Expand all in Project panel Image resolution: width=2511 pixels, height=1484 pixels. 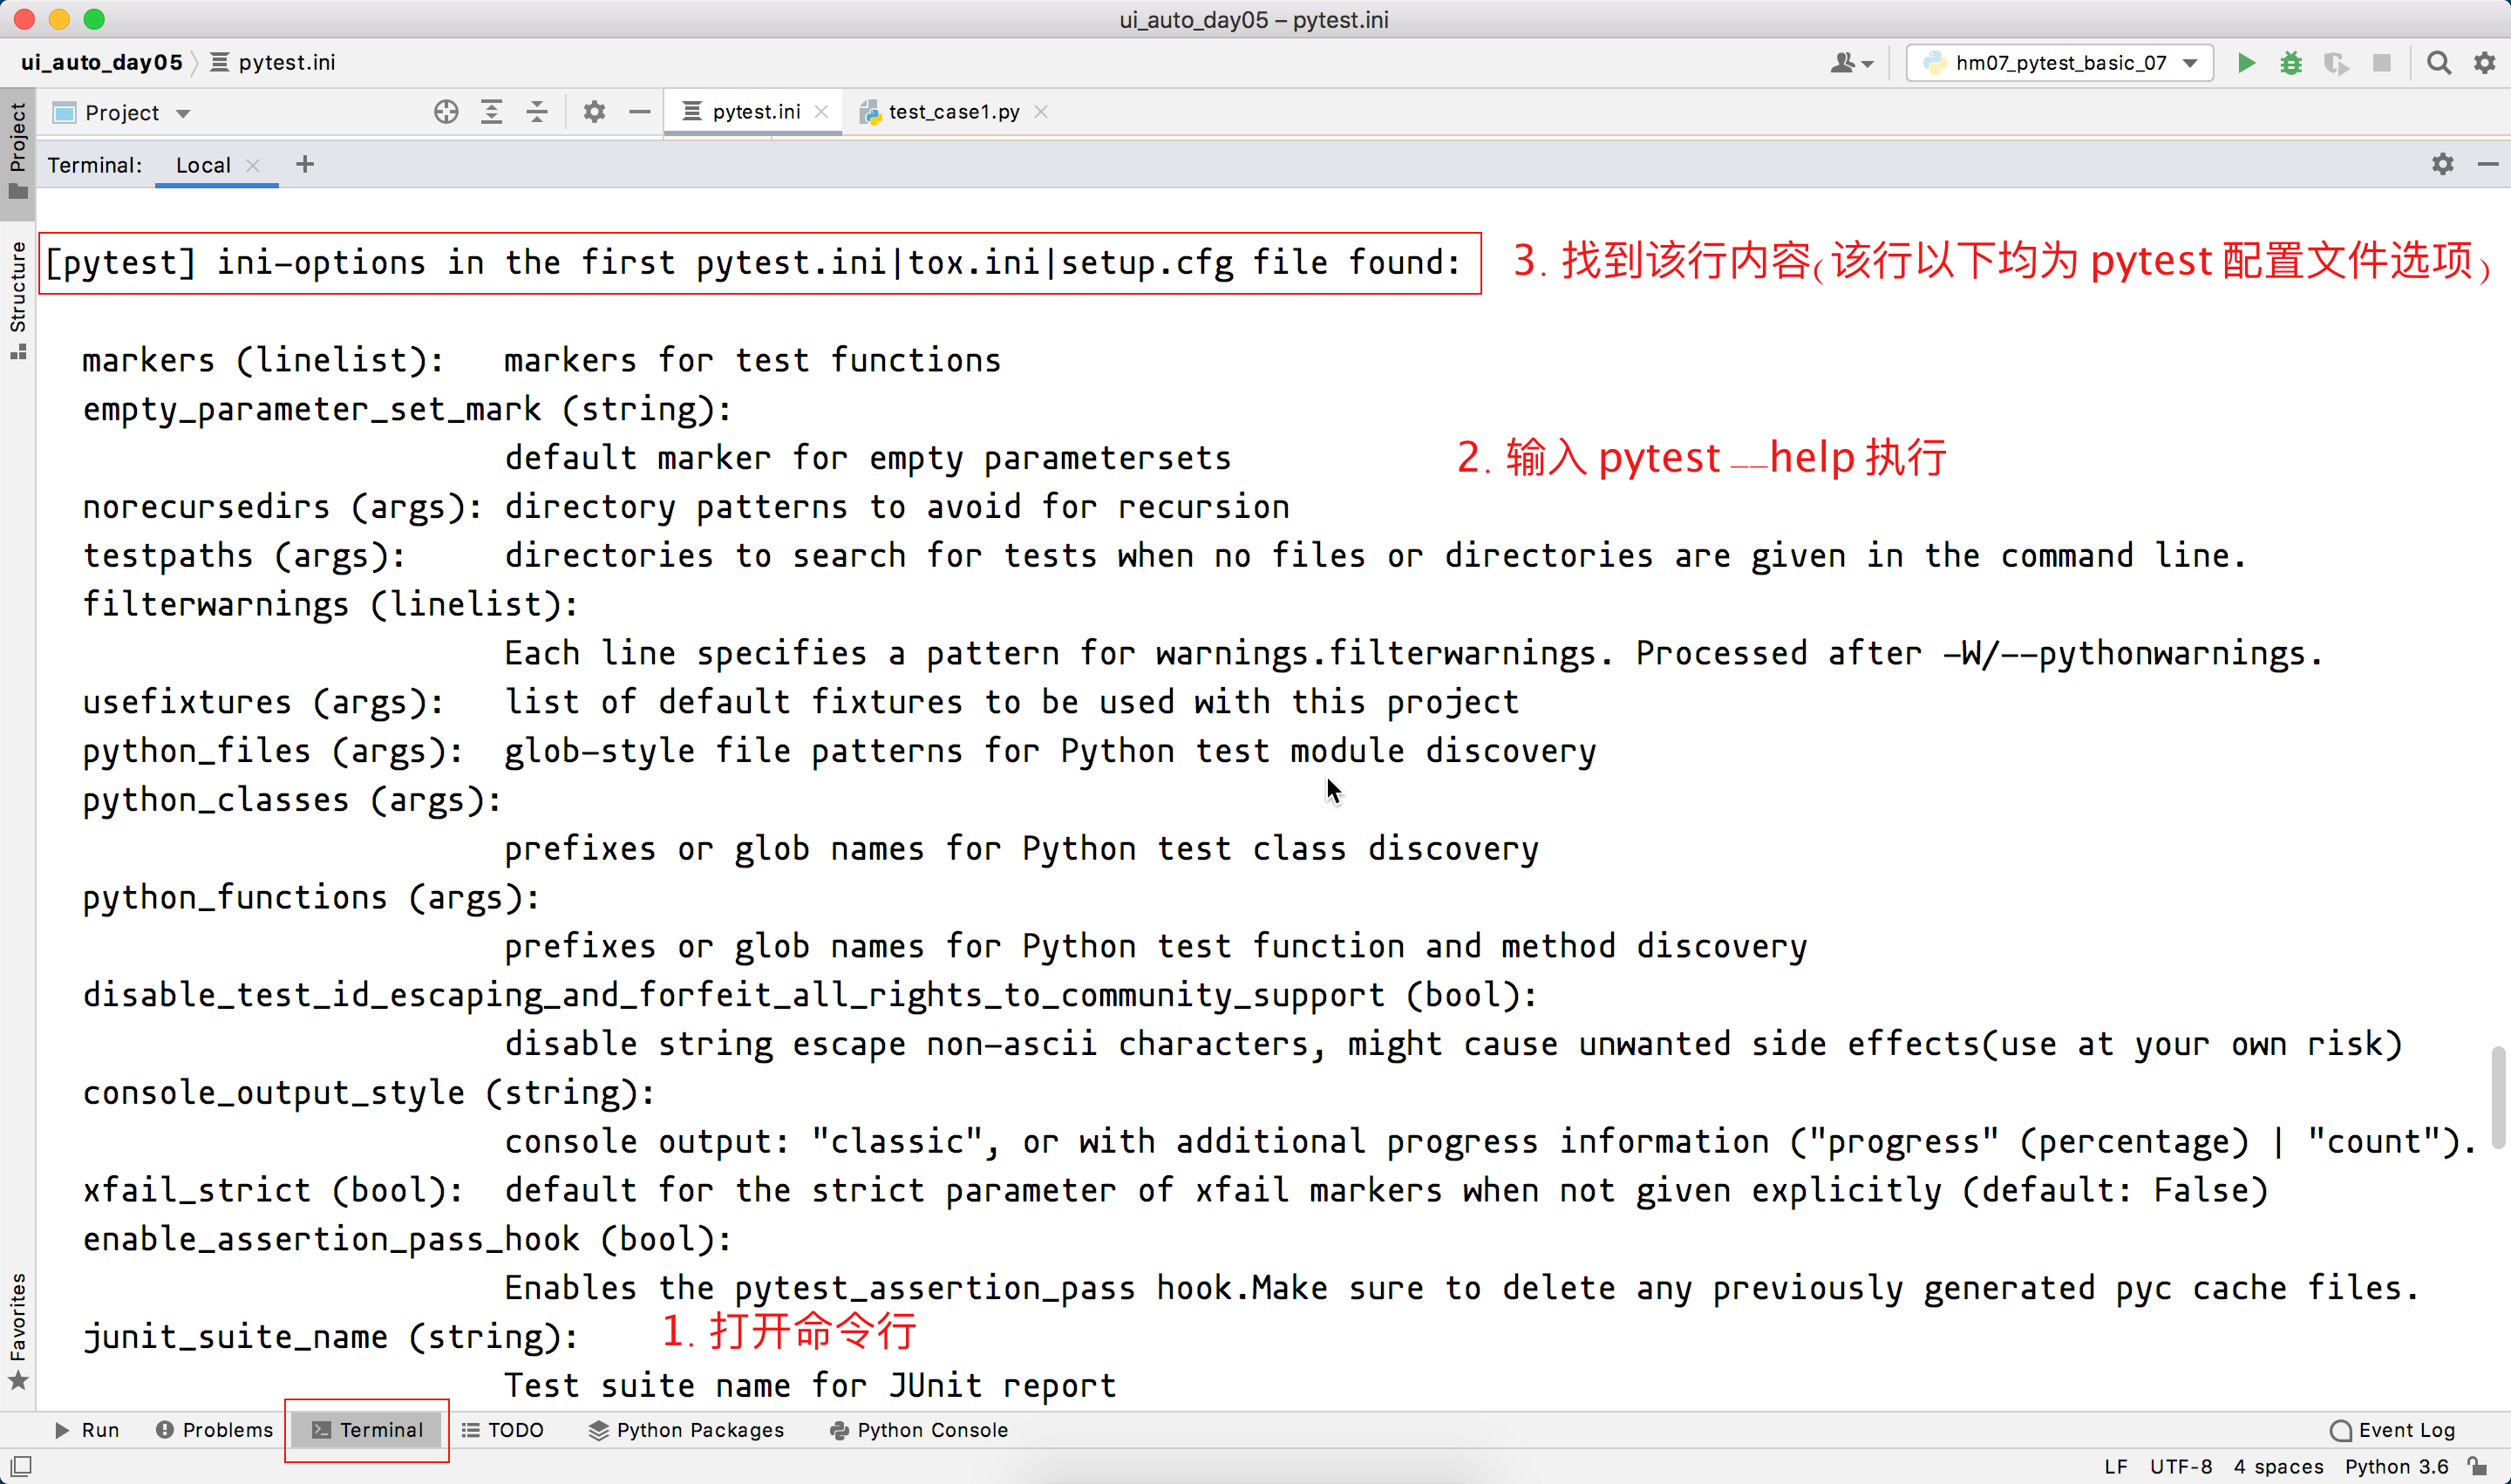coord(491,112)
